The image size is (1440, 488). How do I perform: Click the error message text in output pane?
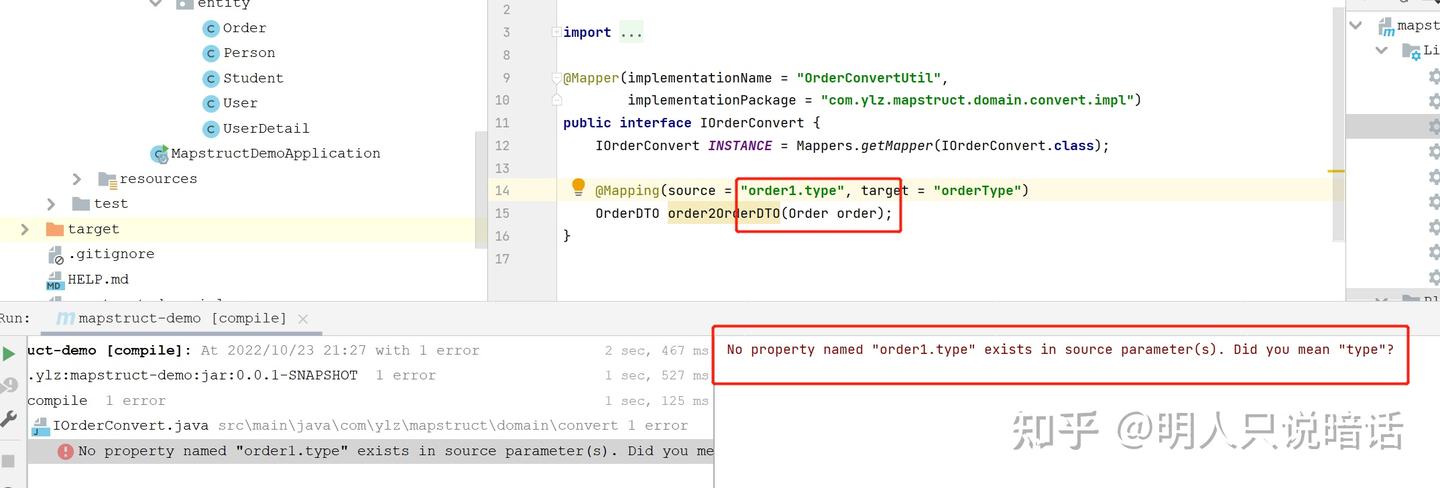1060,349
